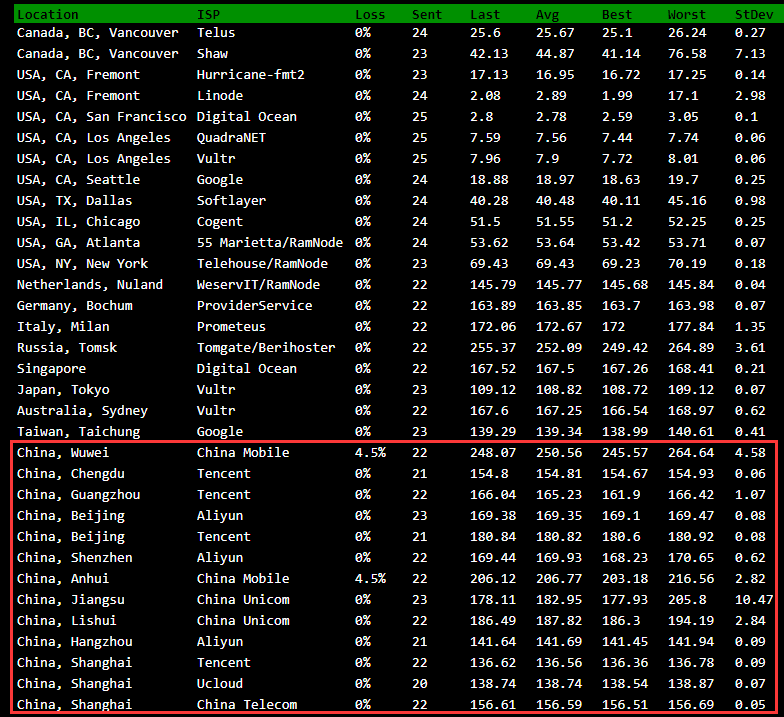Viewport: 784px width, 717px height.
Task: Select the Shaw ISP entry
Action: 212,54
